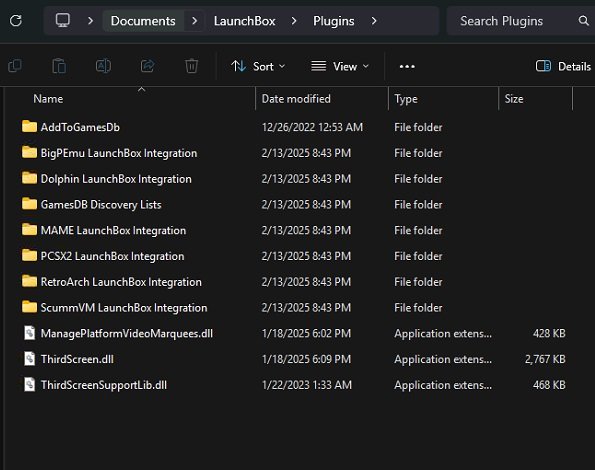The width and height of the screenshot is (595, 470).
Task: Select the BigPEmu LaunchBox Integration folder icon
Action: [x=29, y=152]
